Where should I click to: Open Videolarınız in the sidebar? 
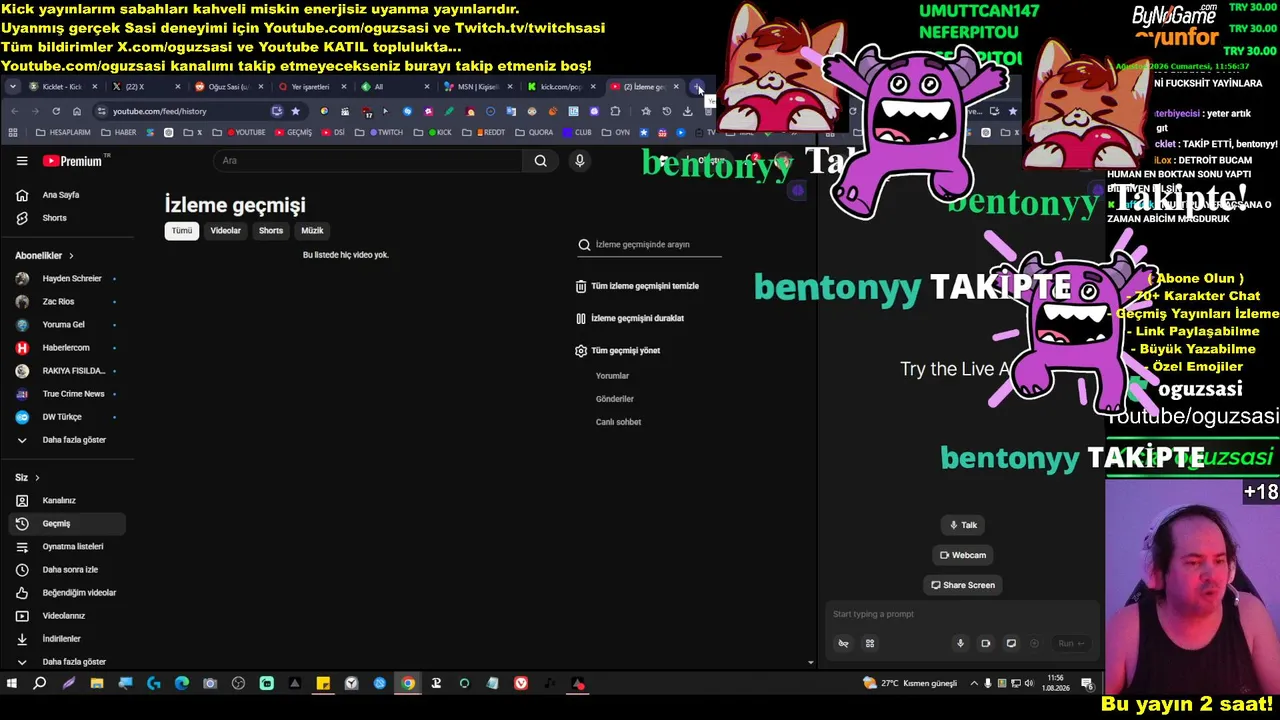click(x=68, y=616)
